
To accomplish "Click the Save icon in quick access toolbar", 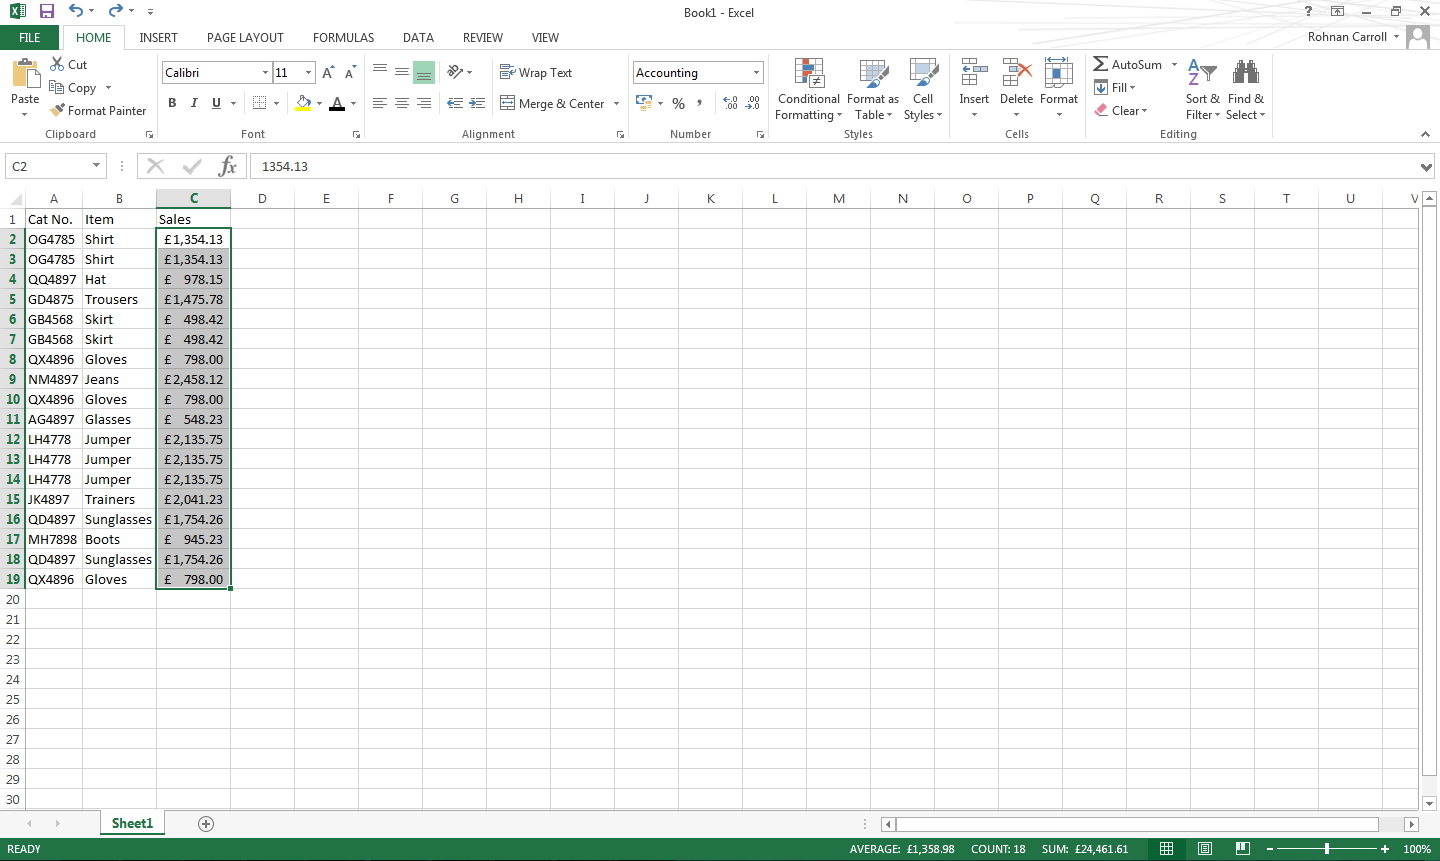I will pyautogui.click(x=46, y=11).
